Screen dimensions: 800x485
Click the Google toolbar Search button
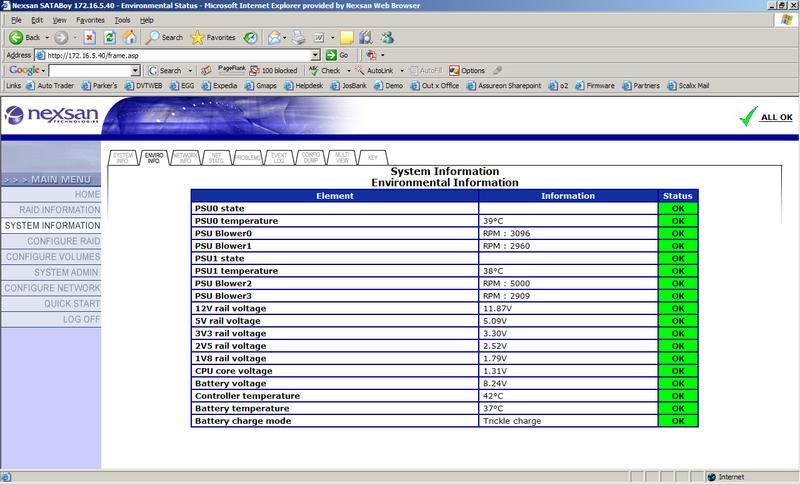[165, 70]
